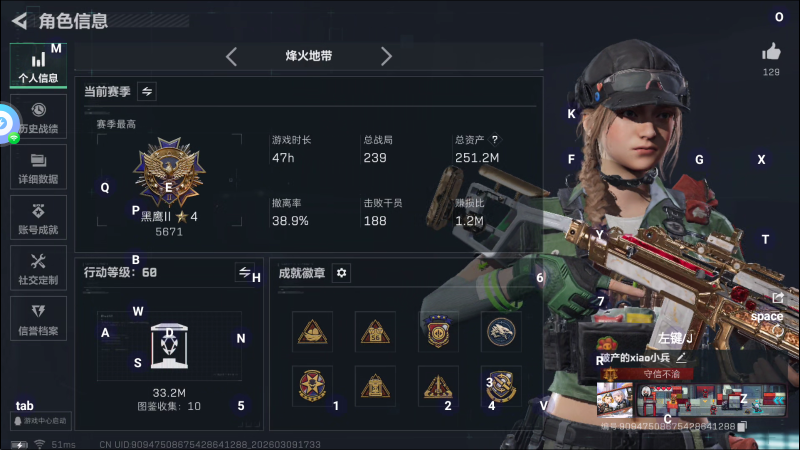This screenshot has width=800, height=450.
Task: Click the share icon beside the weapon
Action: point(778,297)
